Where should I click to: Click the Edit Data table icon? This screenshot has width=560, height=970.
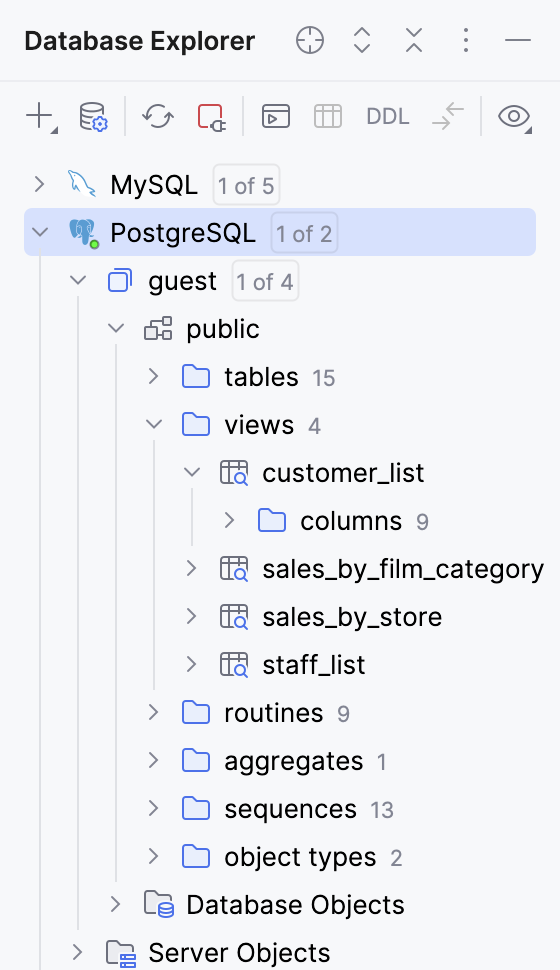click(x=328, y=116)
